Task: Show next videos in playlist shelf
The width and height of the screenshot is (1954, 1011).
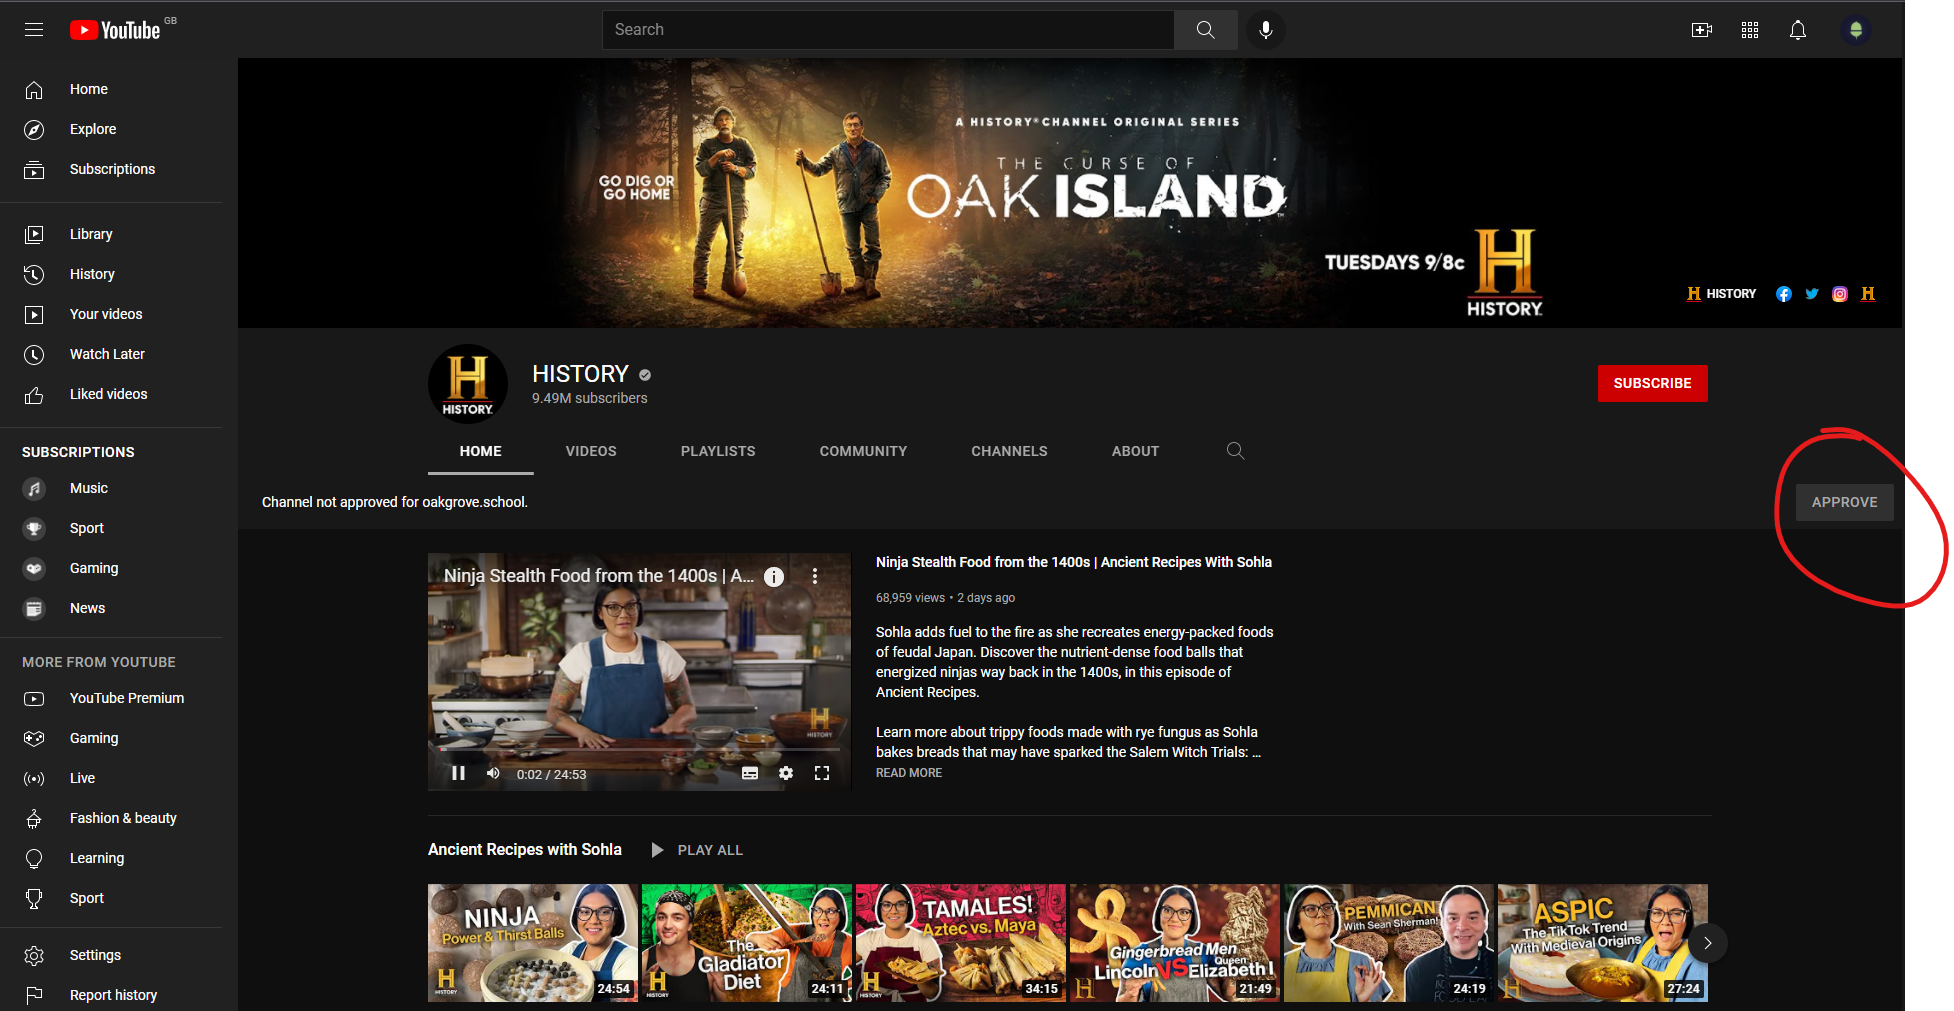Action: (x=1708, y=943)
